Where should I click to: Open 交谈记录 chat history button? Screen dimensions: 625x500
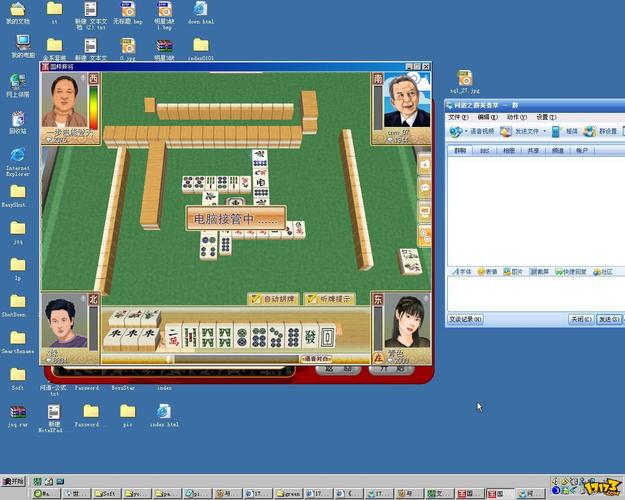pos(465,319)
